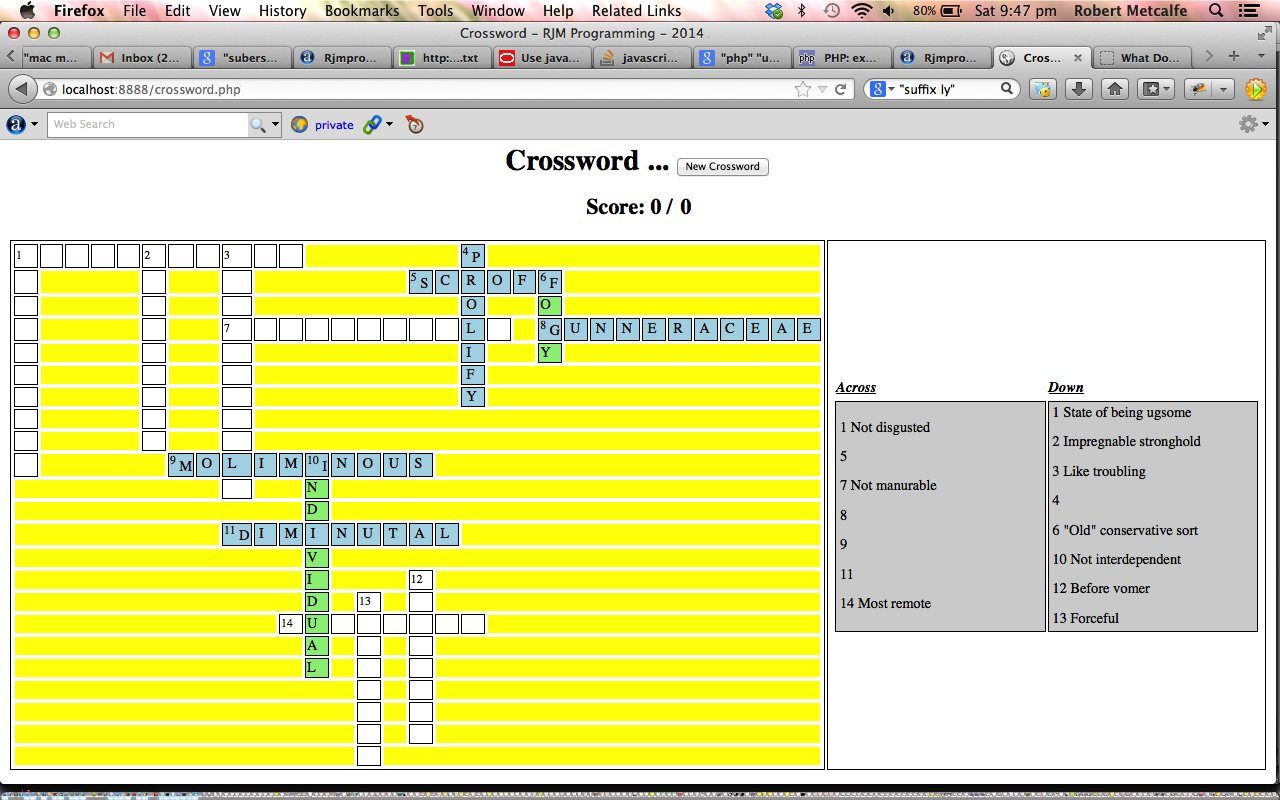Click the clue "1 Not disgusted"
The image size is (1280, 800).
885,427
